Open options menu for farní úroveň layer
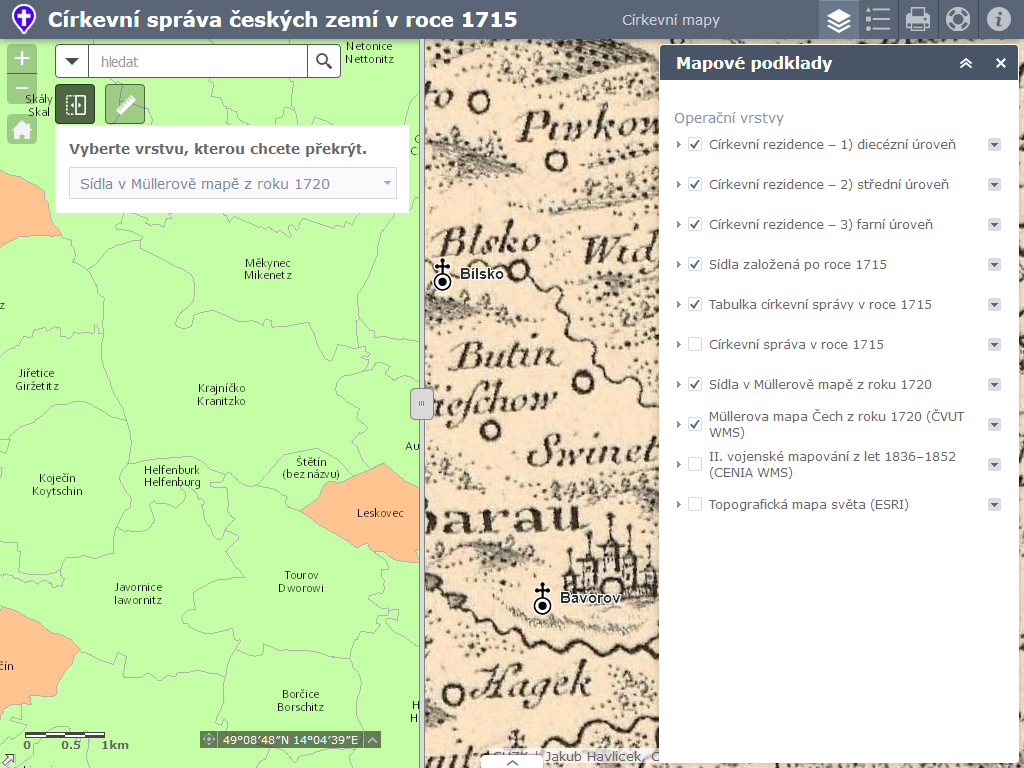The height and width of the screenshot is (768, 1024). (x=994, y=225)
